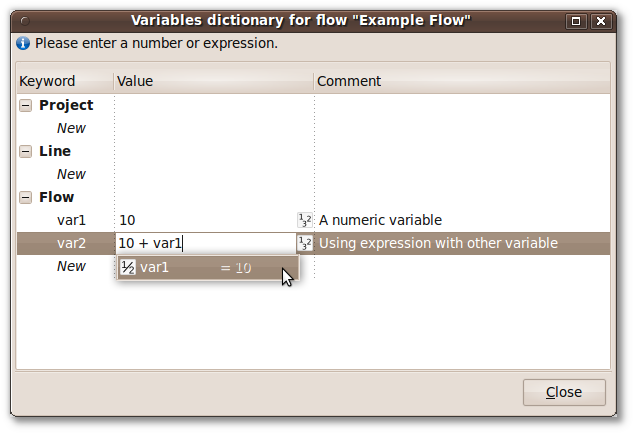634x434 pixels.
Task: Close the dialog using the titlebar X button
Action: point(601,21)
